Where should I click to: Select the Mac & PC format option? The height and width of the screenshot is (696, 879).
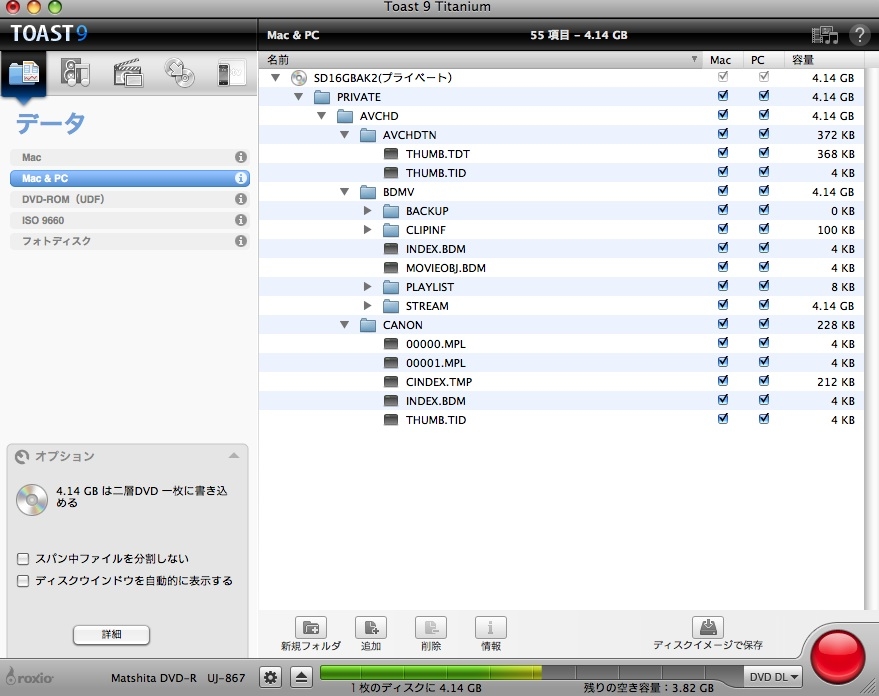[129, 178]
